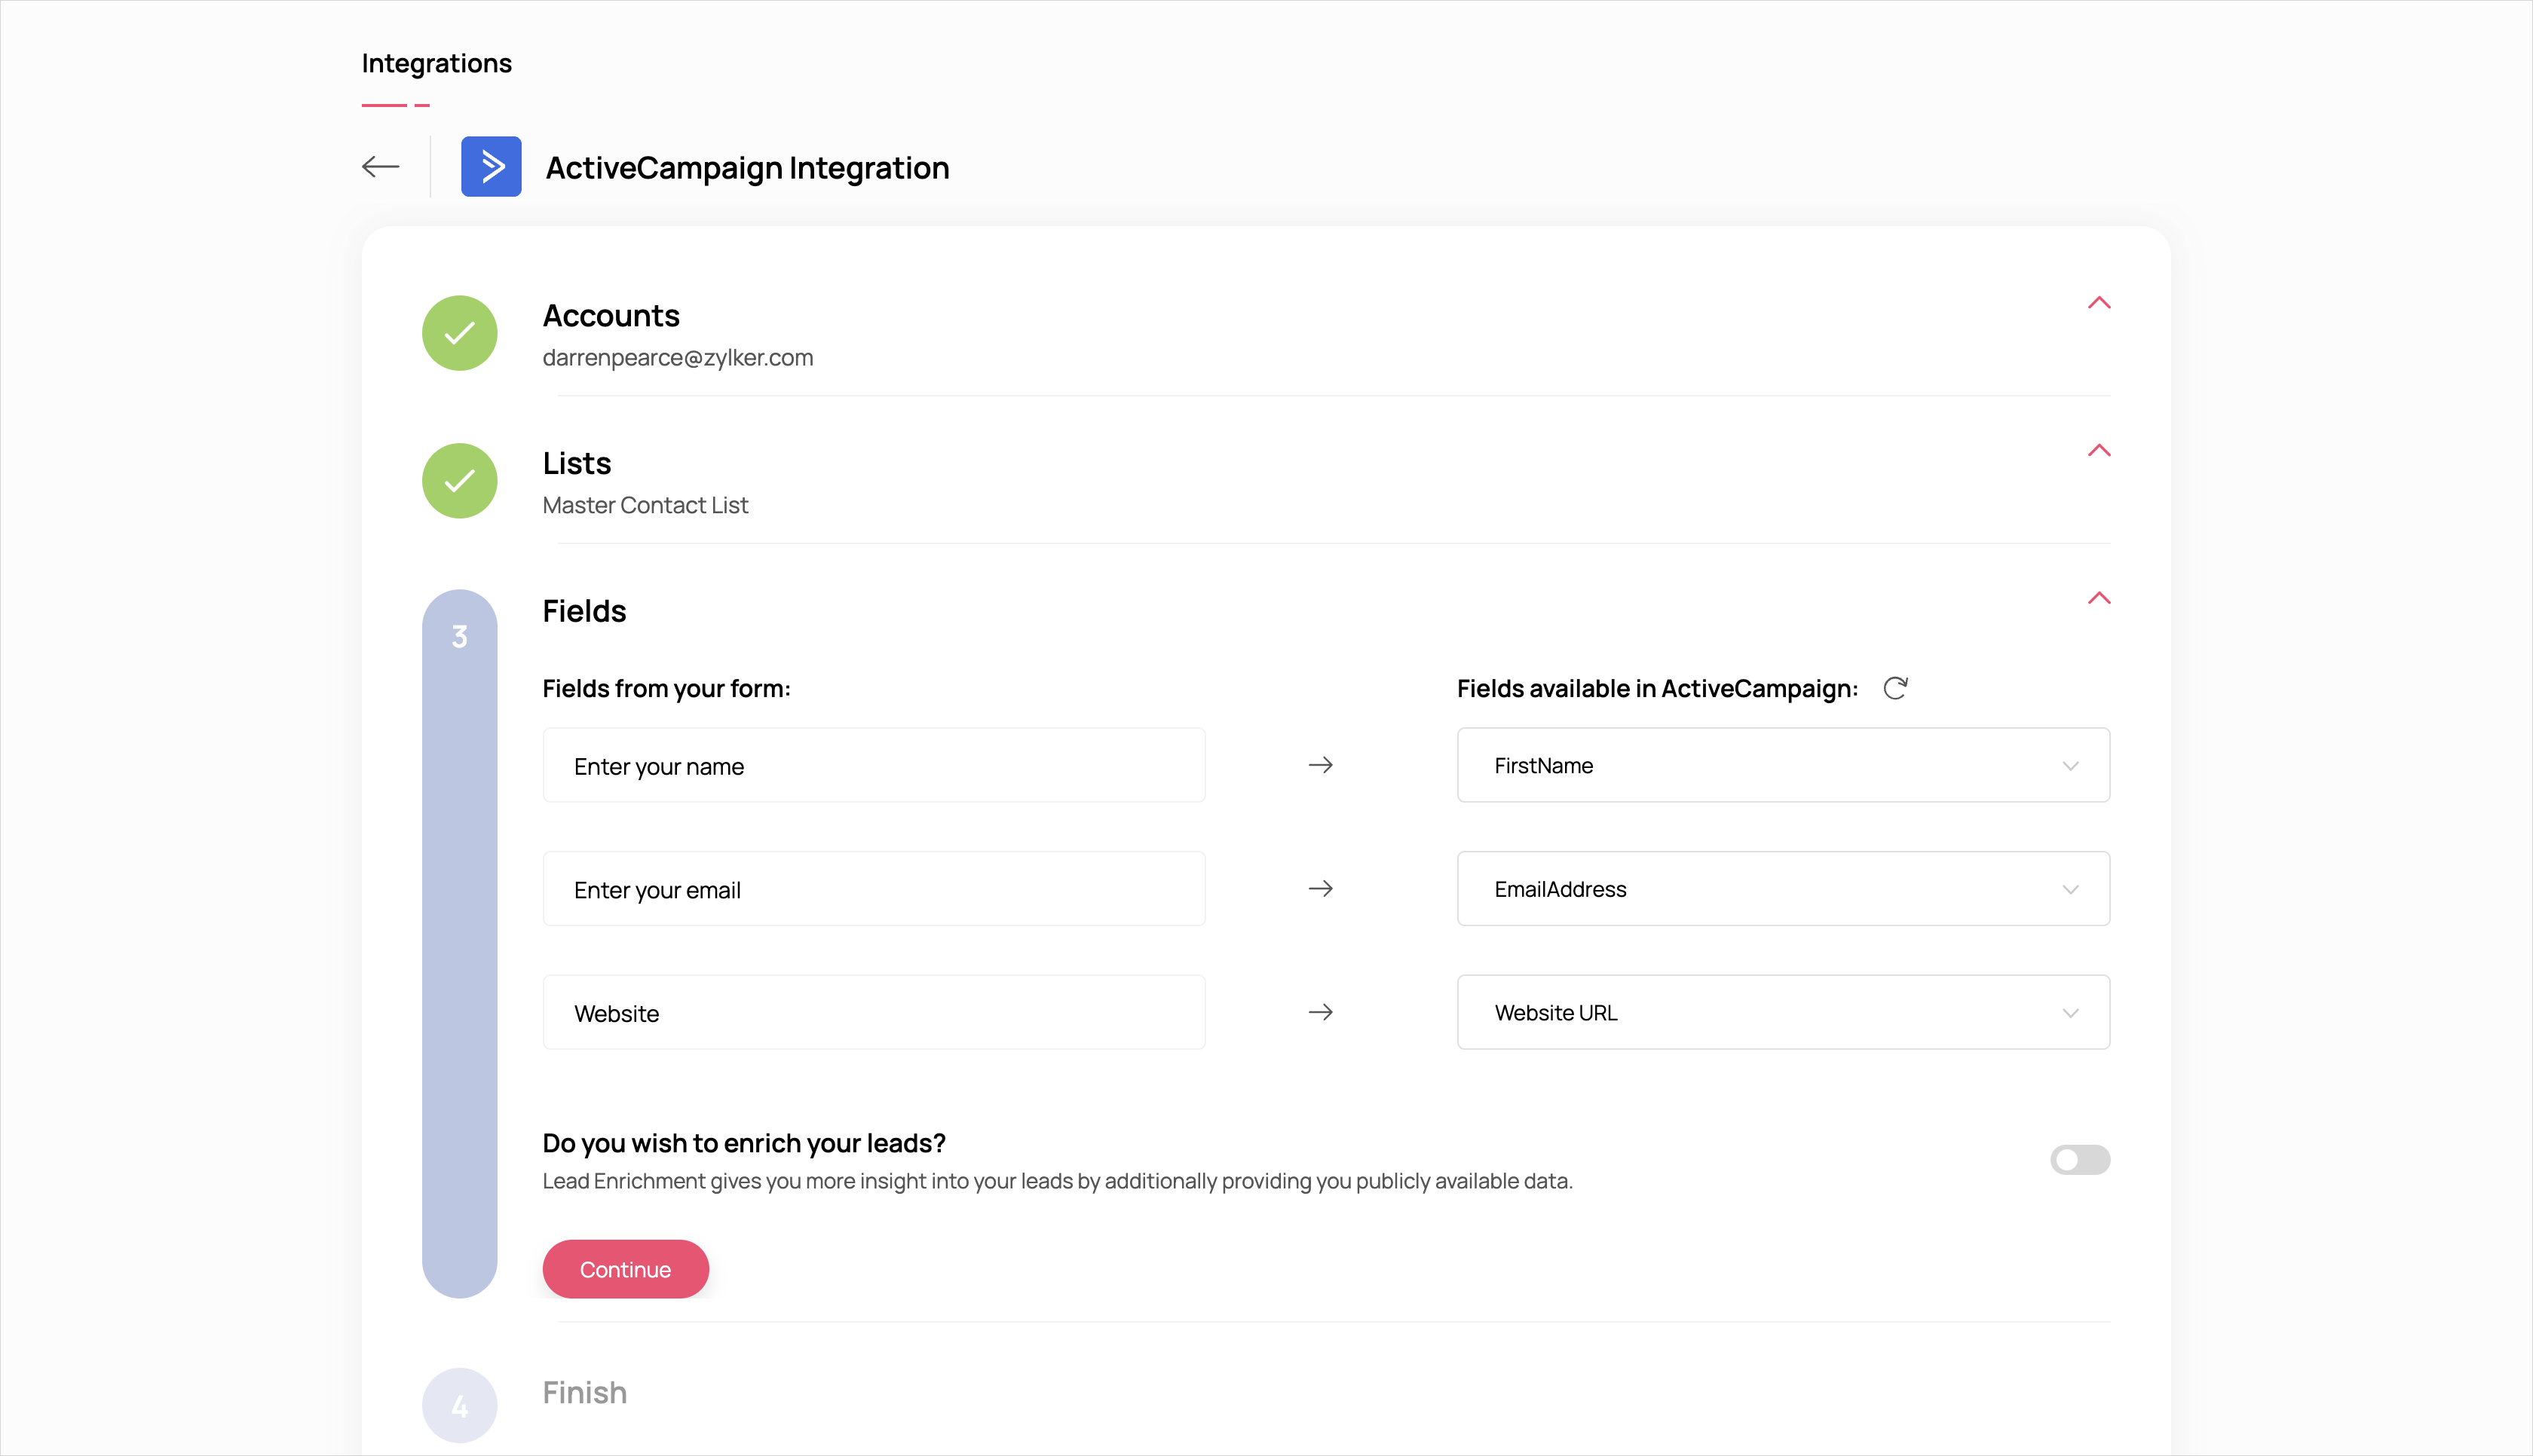Click the 'Enter your email' form field

point(873,889)
